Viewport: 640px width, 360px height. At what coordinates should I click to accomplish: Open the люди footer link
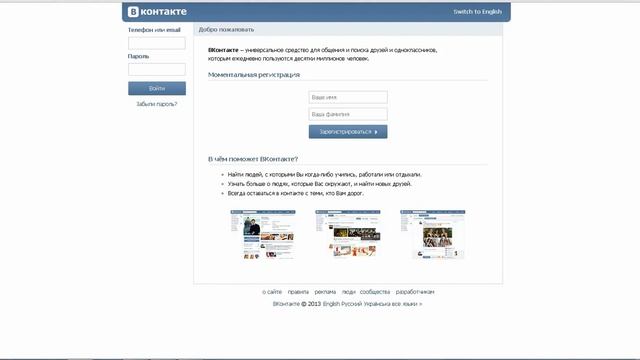[348, 292]
